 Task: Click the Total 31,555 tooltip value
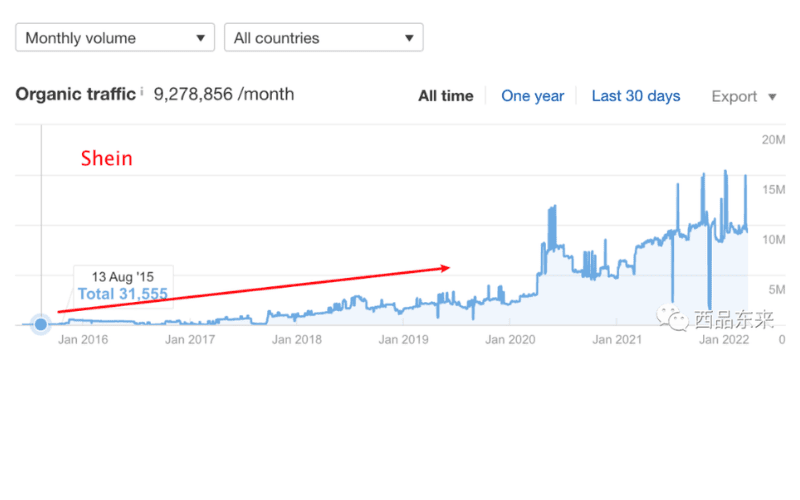coord(122,294)
